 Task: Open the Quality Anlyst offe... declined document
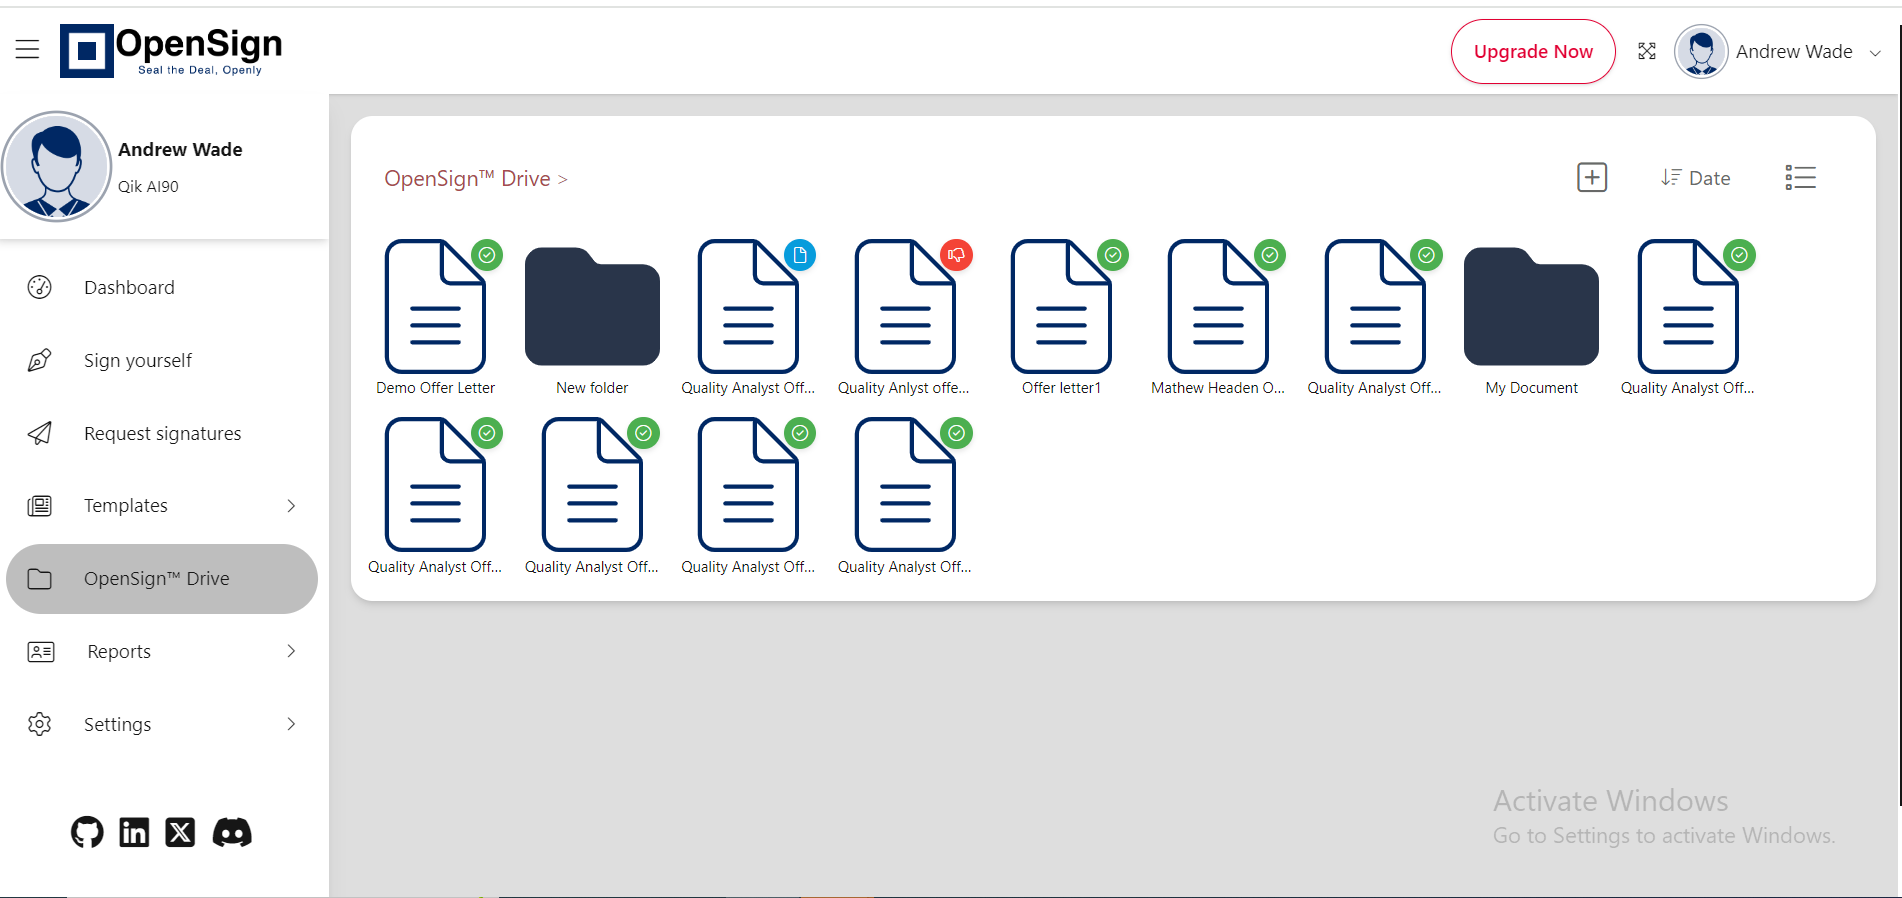(x=906, y=306)
